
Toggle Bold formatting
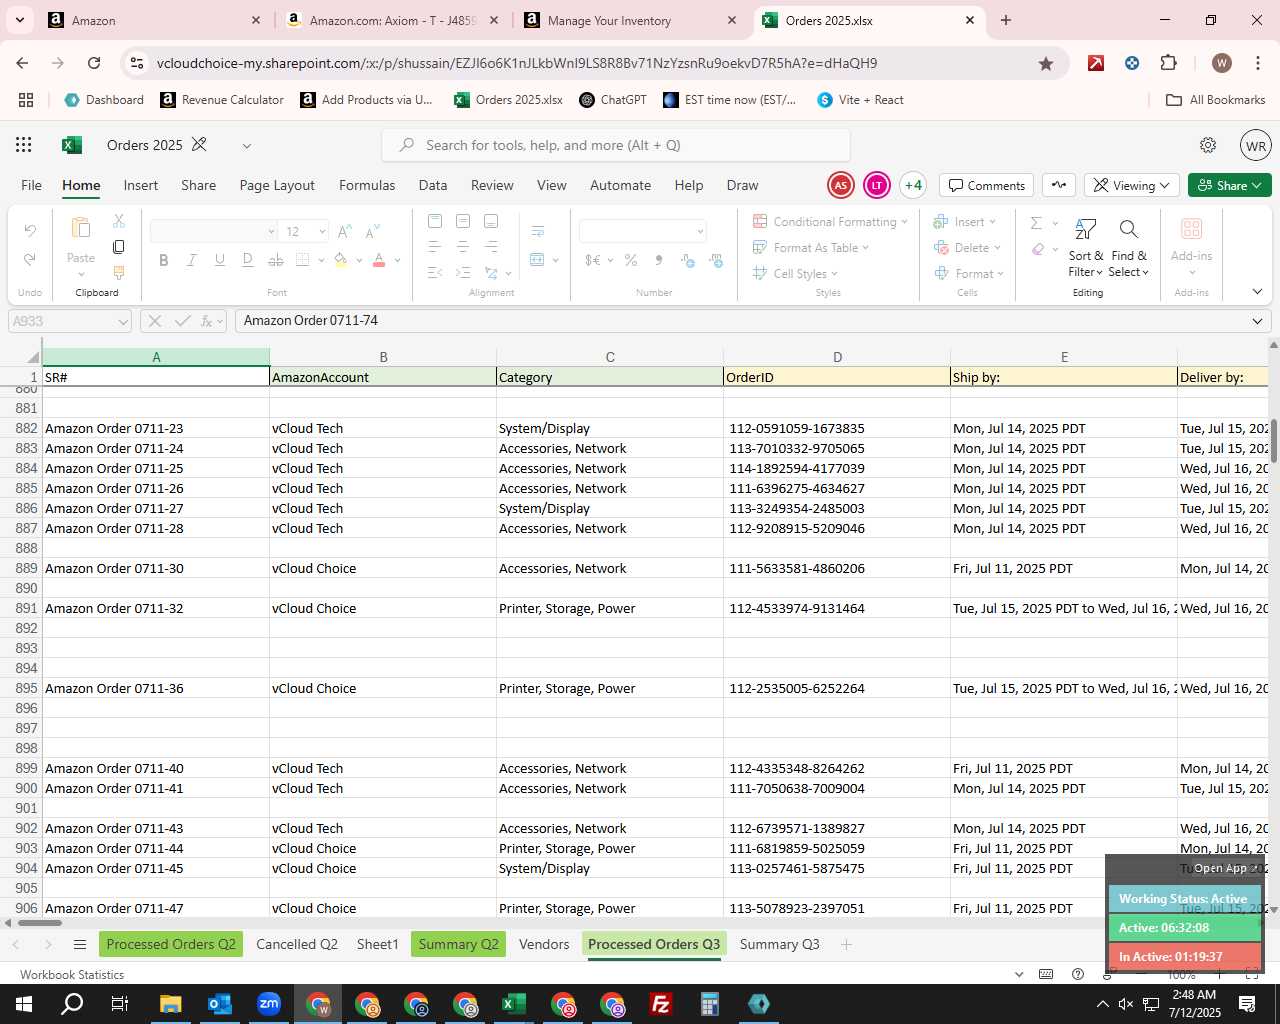point(163,260)
